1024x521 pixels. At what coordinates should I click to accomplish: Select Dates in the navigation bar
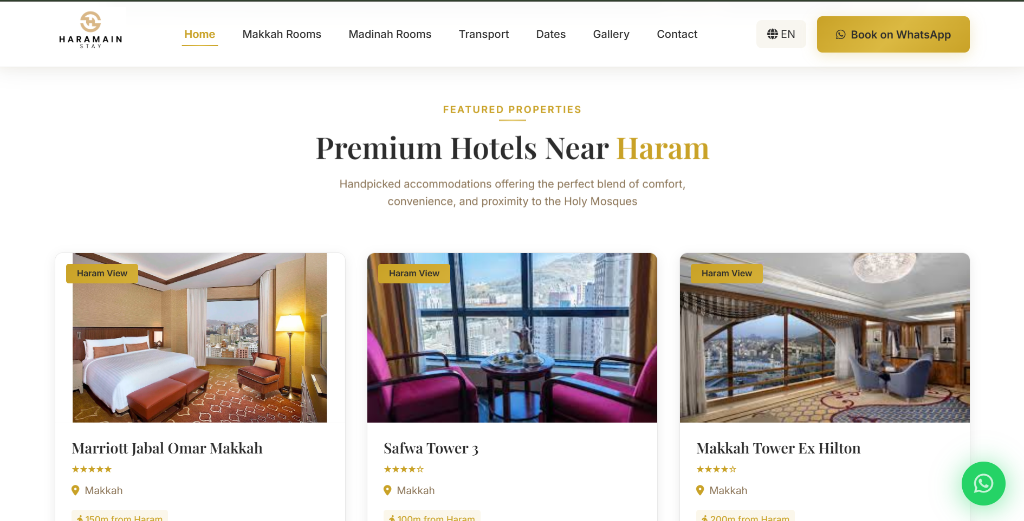[x=551, y=34]
